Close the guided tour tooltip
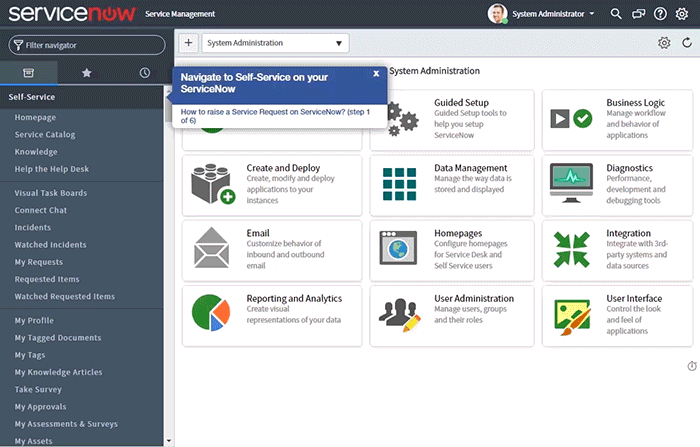This screenshot has width=700, height=447. [x=376, y=74]
